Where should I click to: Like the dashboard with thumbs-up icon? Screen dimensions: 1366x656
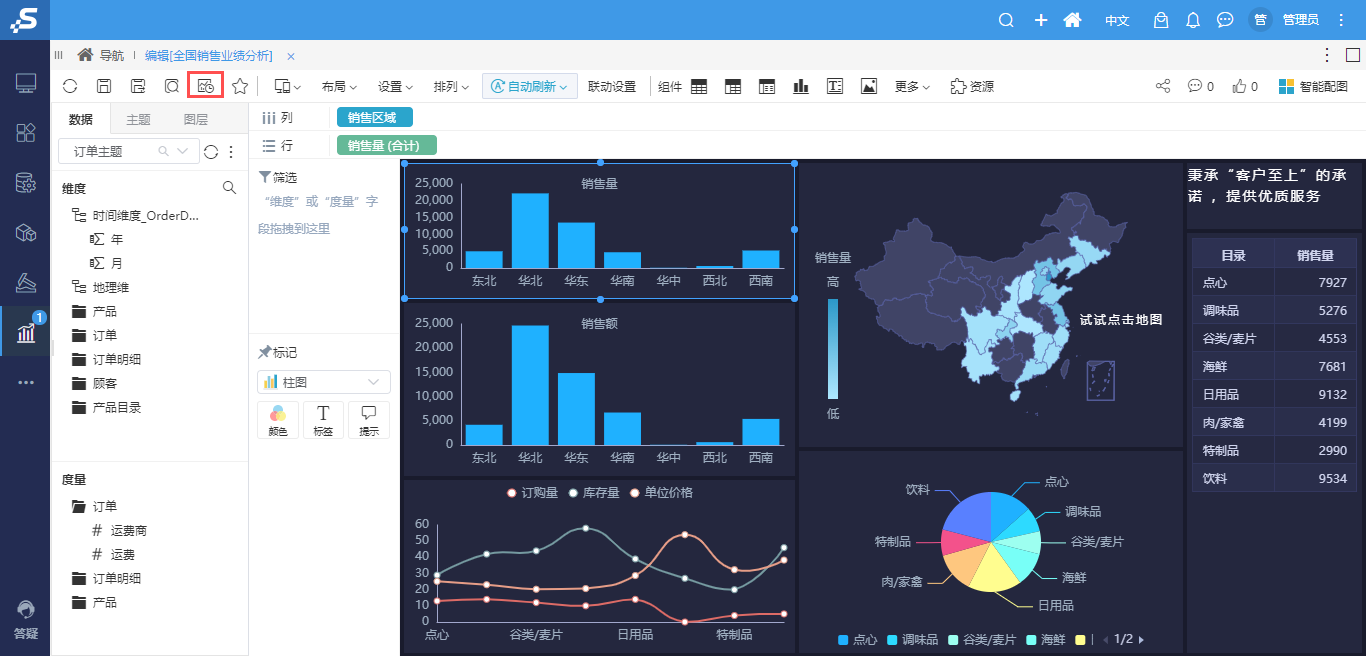pyautogui.click(x=1245, y=87)
